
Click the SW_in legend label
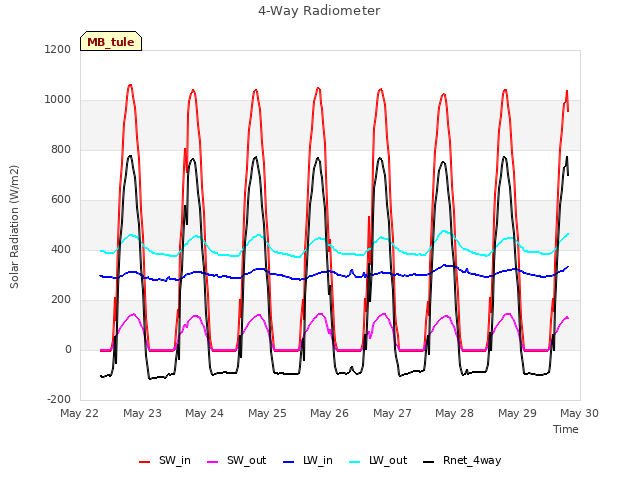tap(175, 461)
